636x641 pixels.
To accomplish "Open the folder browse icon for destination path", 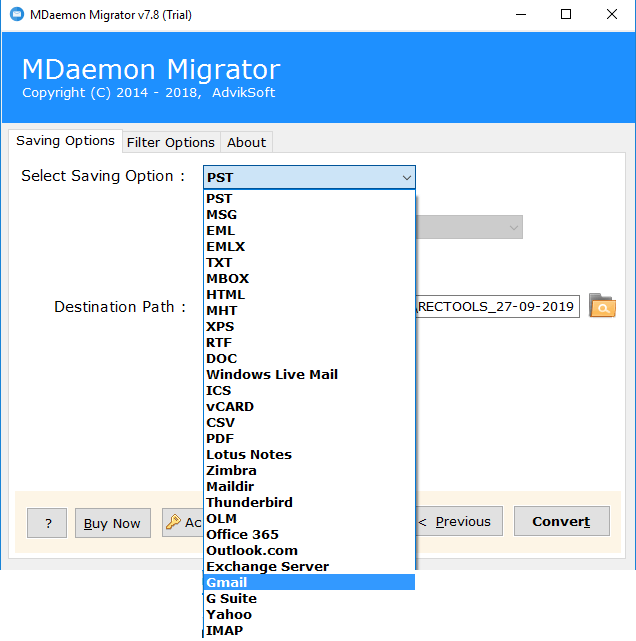I will [x=602, y=306].
